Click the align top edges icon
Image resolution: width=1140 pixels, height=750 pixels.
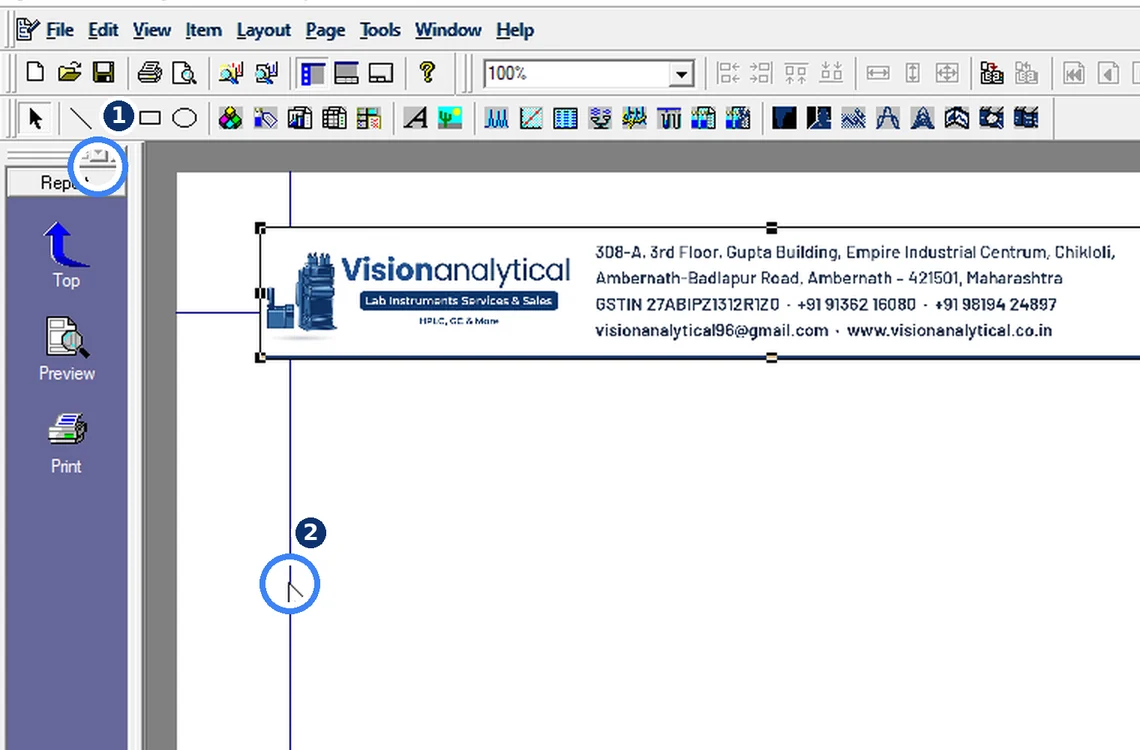(796, 73)
